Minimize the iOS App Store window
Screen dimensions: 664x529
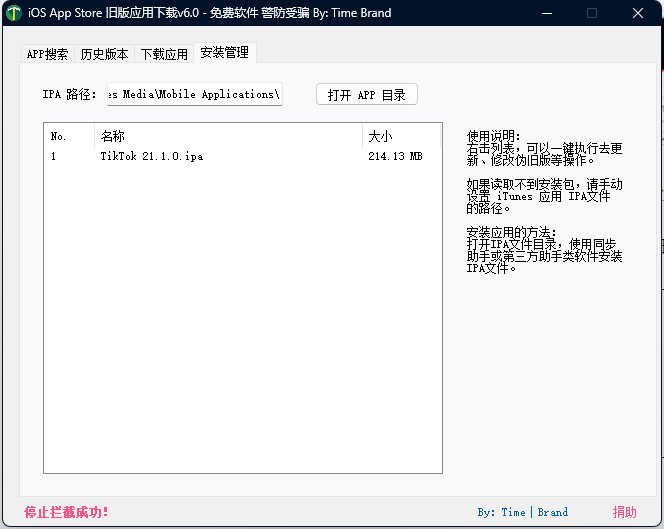click(x=547, y=13)
